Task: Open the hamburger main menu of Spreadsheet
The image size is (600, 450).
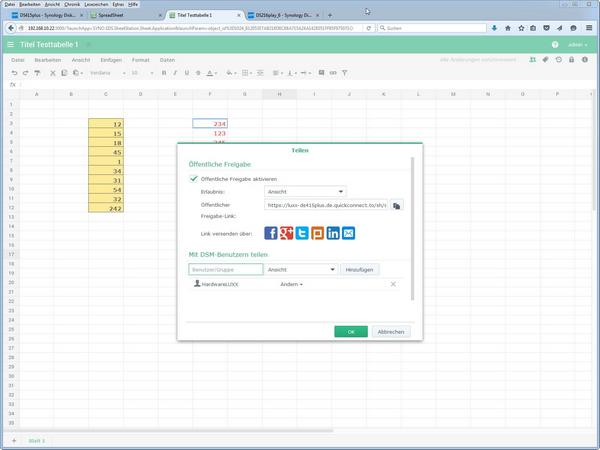Action: click(10, 45)
